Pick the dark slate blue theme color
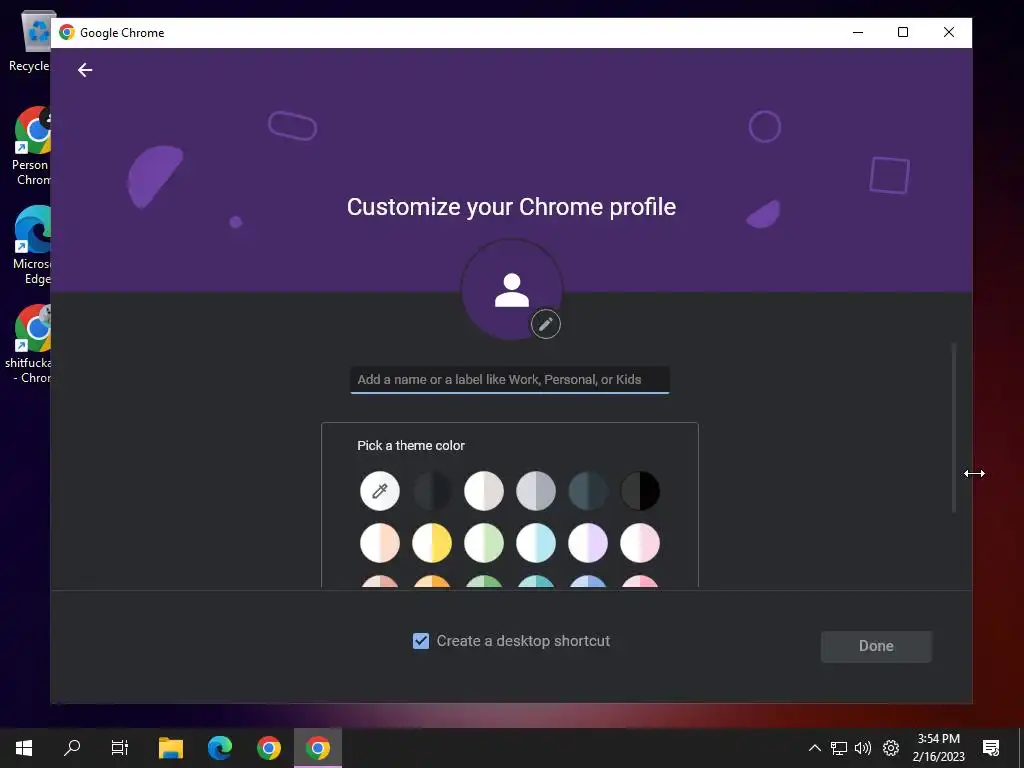 point(588,490)
